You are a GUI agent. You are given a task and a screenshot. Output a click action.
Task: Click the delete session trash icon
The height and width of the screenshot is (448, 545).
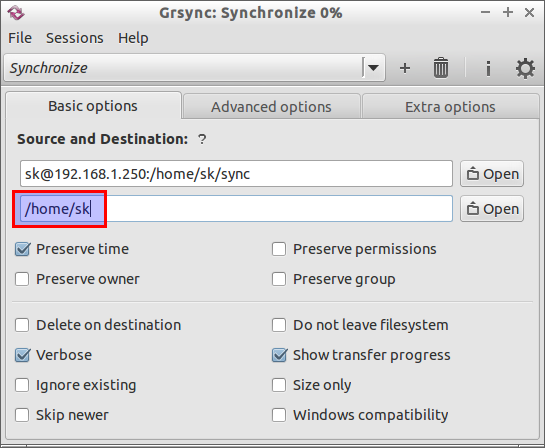tap(441, 68)
